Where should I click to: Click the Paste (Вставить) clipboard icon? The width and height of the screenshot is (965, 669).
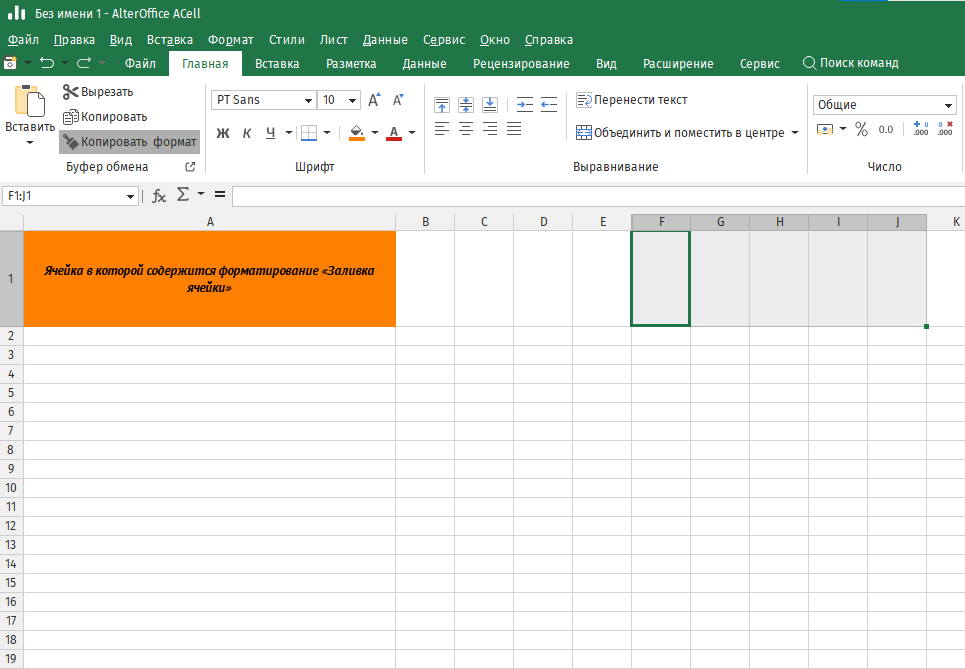point(30,101)
